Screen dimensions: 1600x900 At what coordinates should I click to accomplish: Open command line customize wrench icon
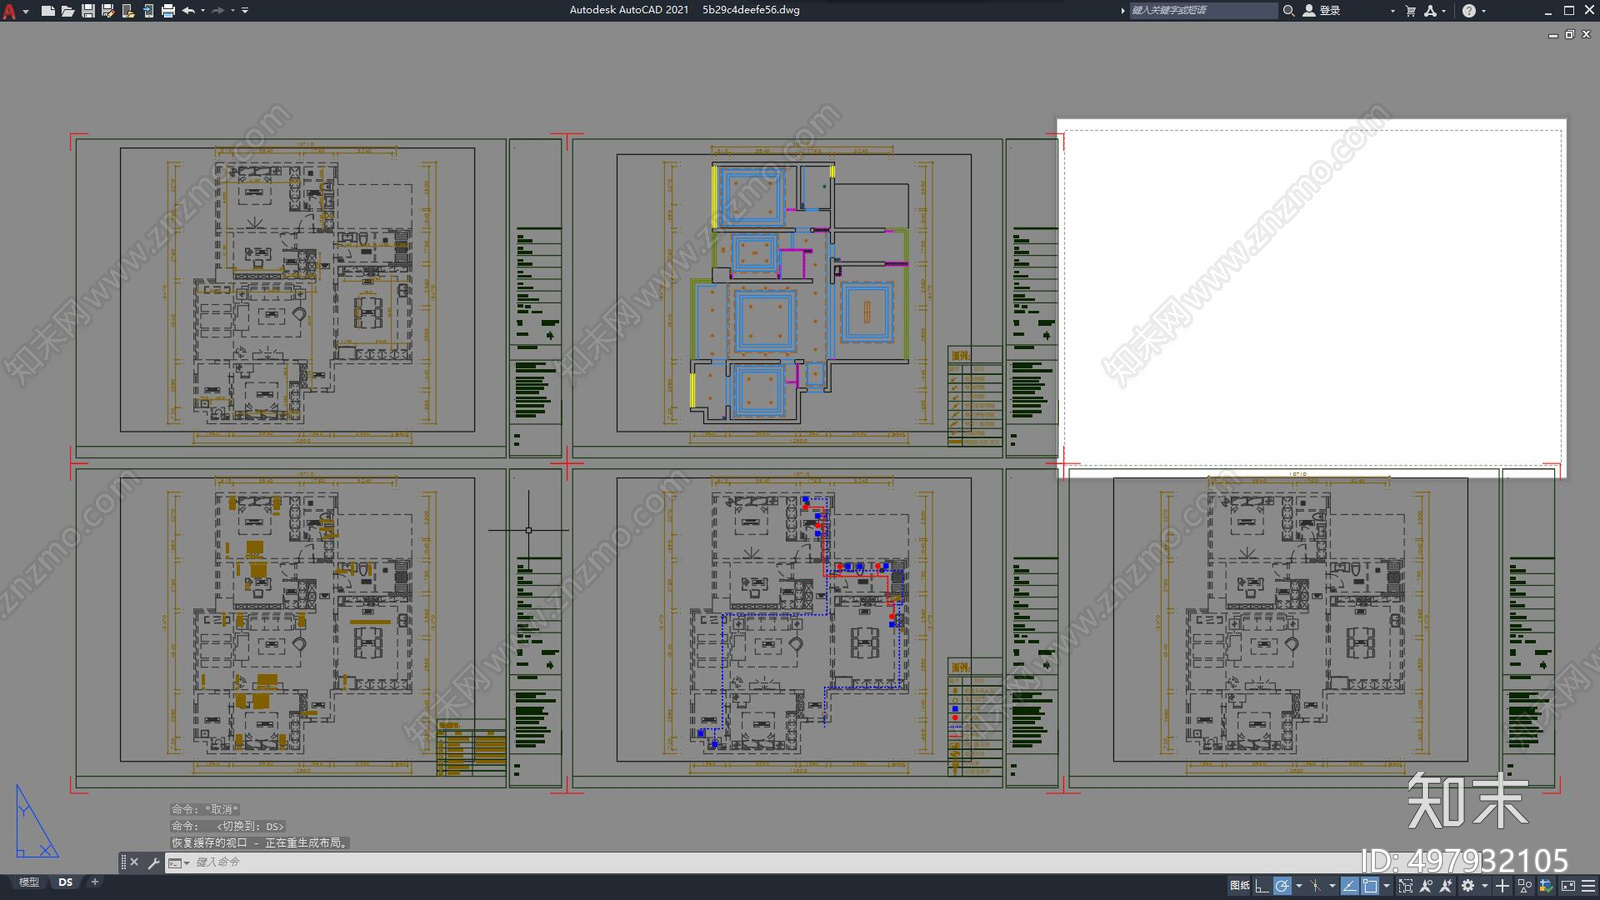153,862
